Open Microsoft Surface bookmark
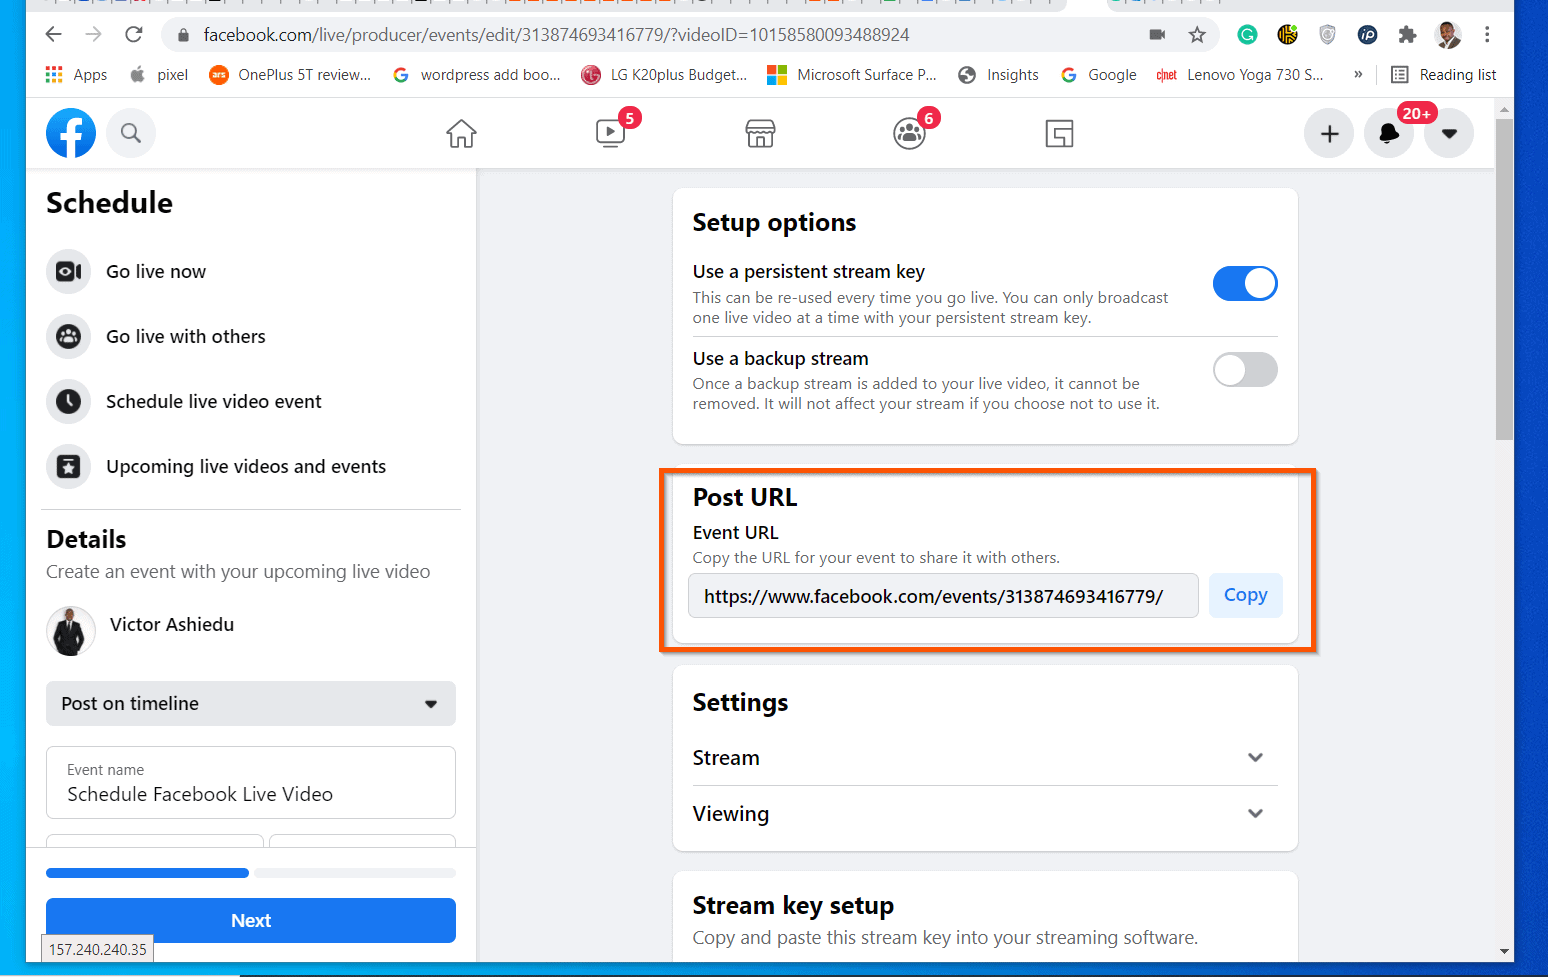1548x977 pixels. pyautogui.click(x=852, y=75)
